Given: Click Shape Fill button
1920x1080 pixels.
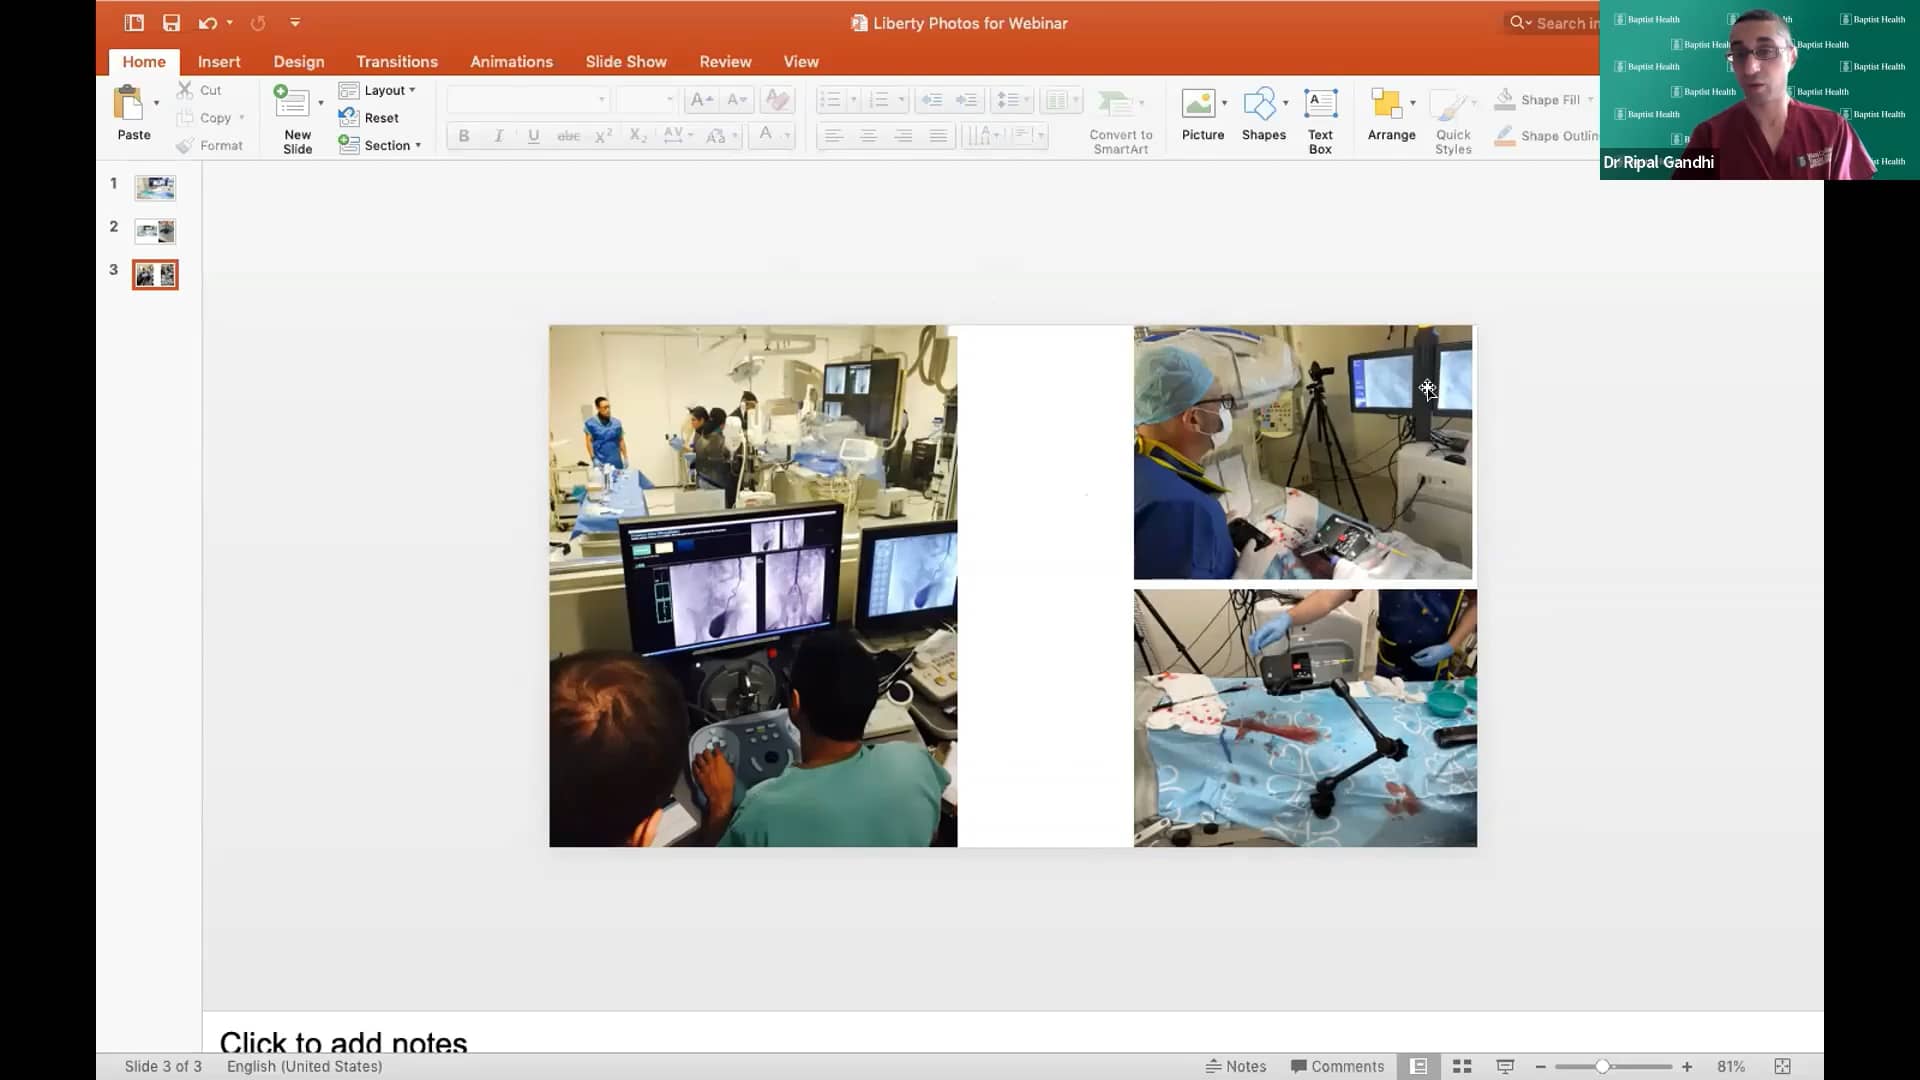Looking at the screenshot, I should pos(1541,99).
